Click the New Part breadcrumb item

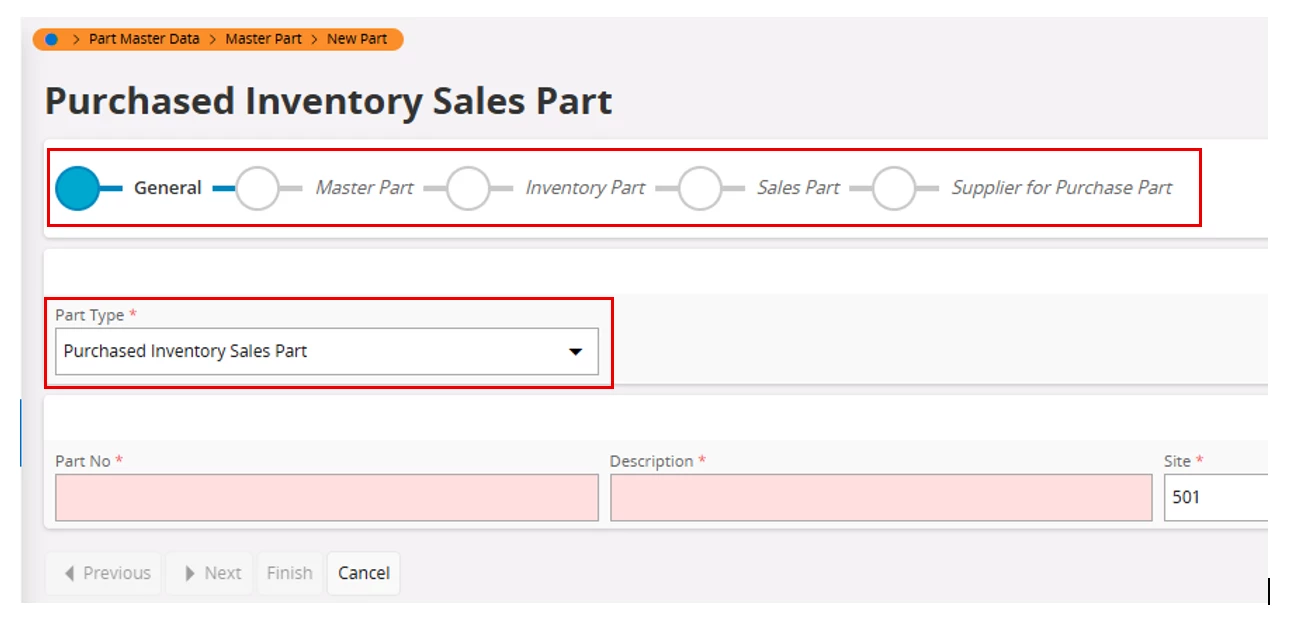pyautogui.click(x=357, y=39)
